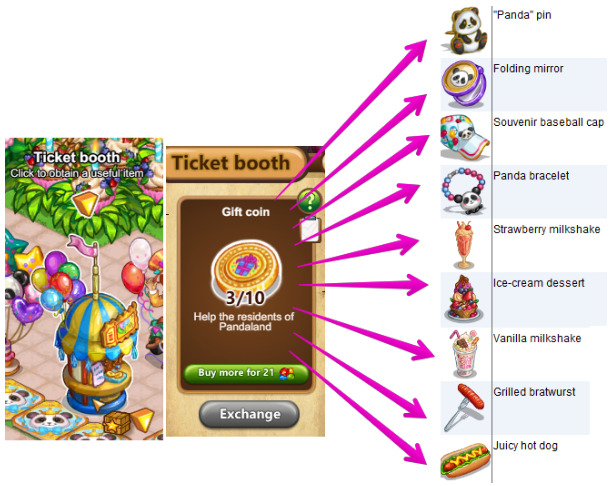
Task: Select the Souvenir baseball cap icon
Action: click(464, 138)
